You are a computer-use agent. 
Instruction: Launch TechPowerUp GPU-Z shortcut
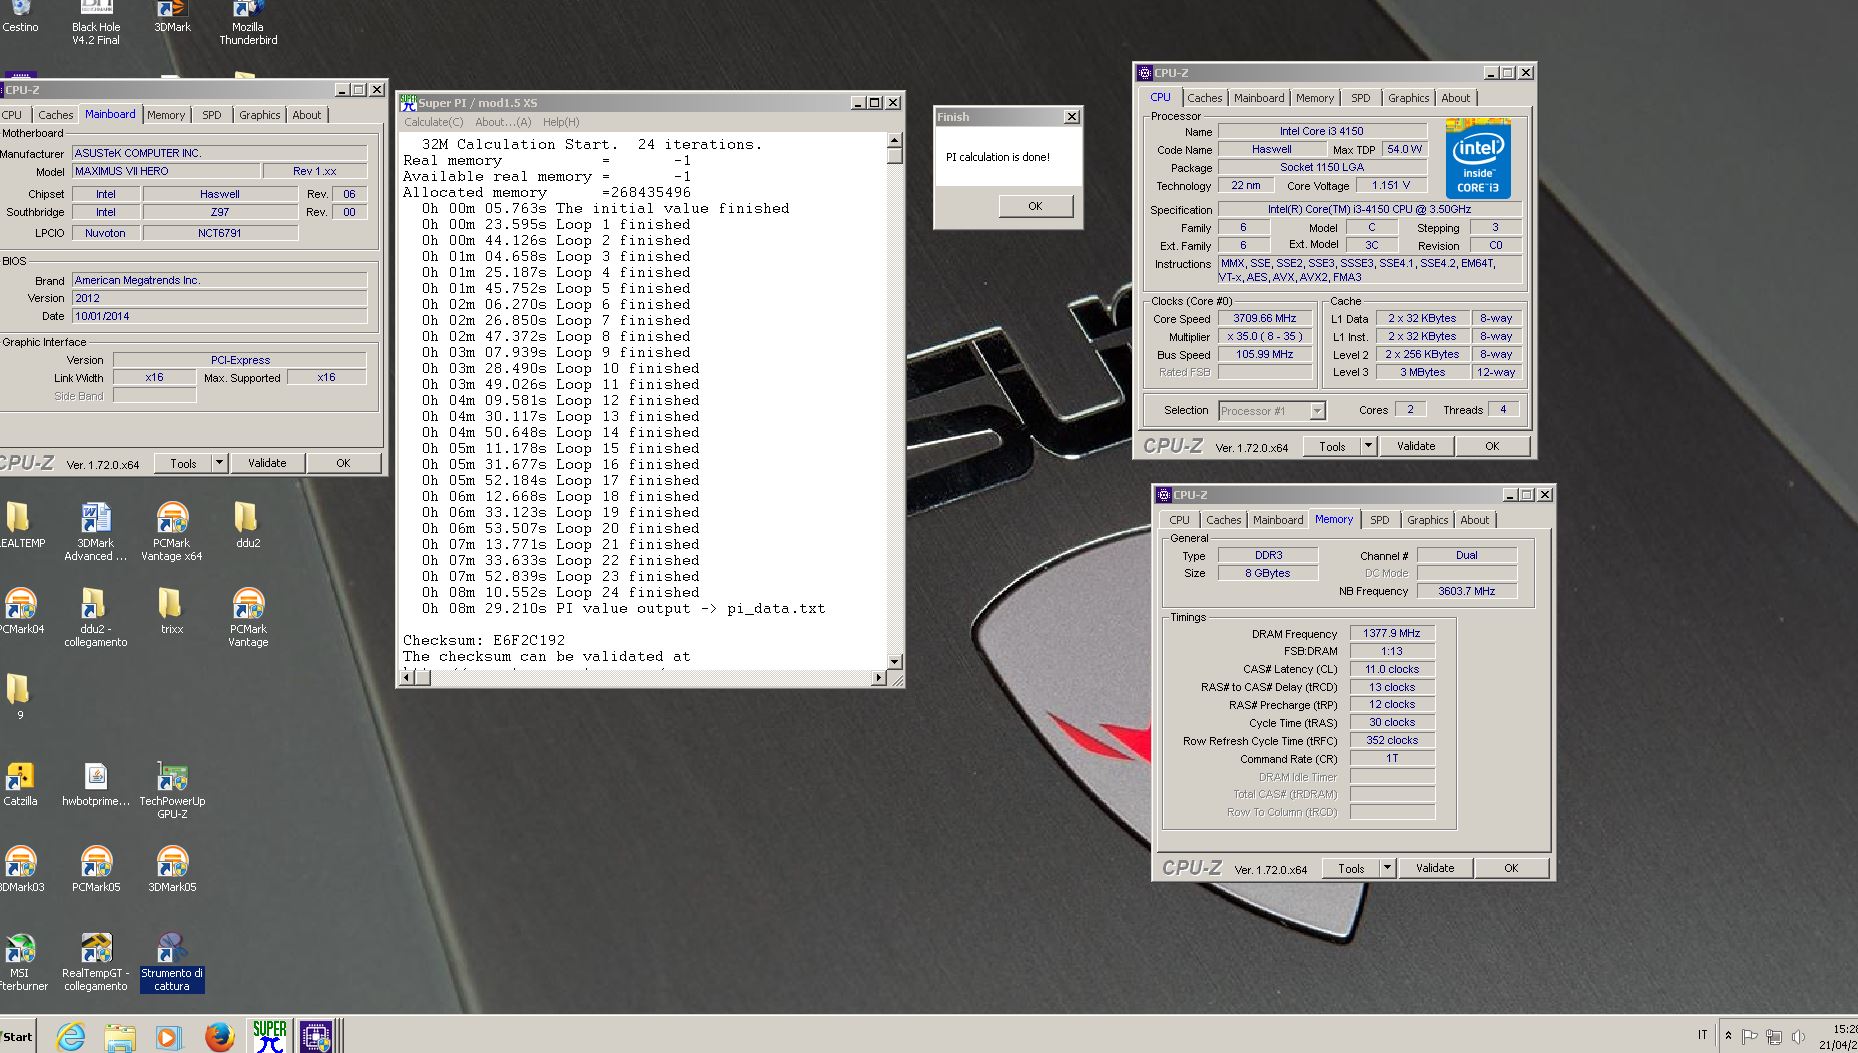(x=172, y=790)
